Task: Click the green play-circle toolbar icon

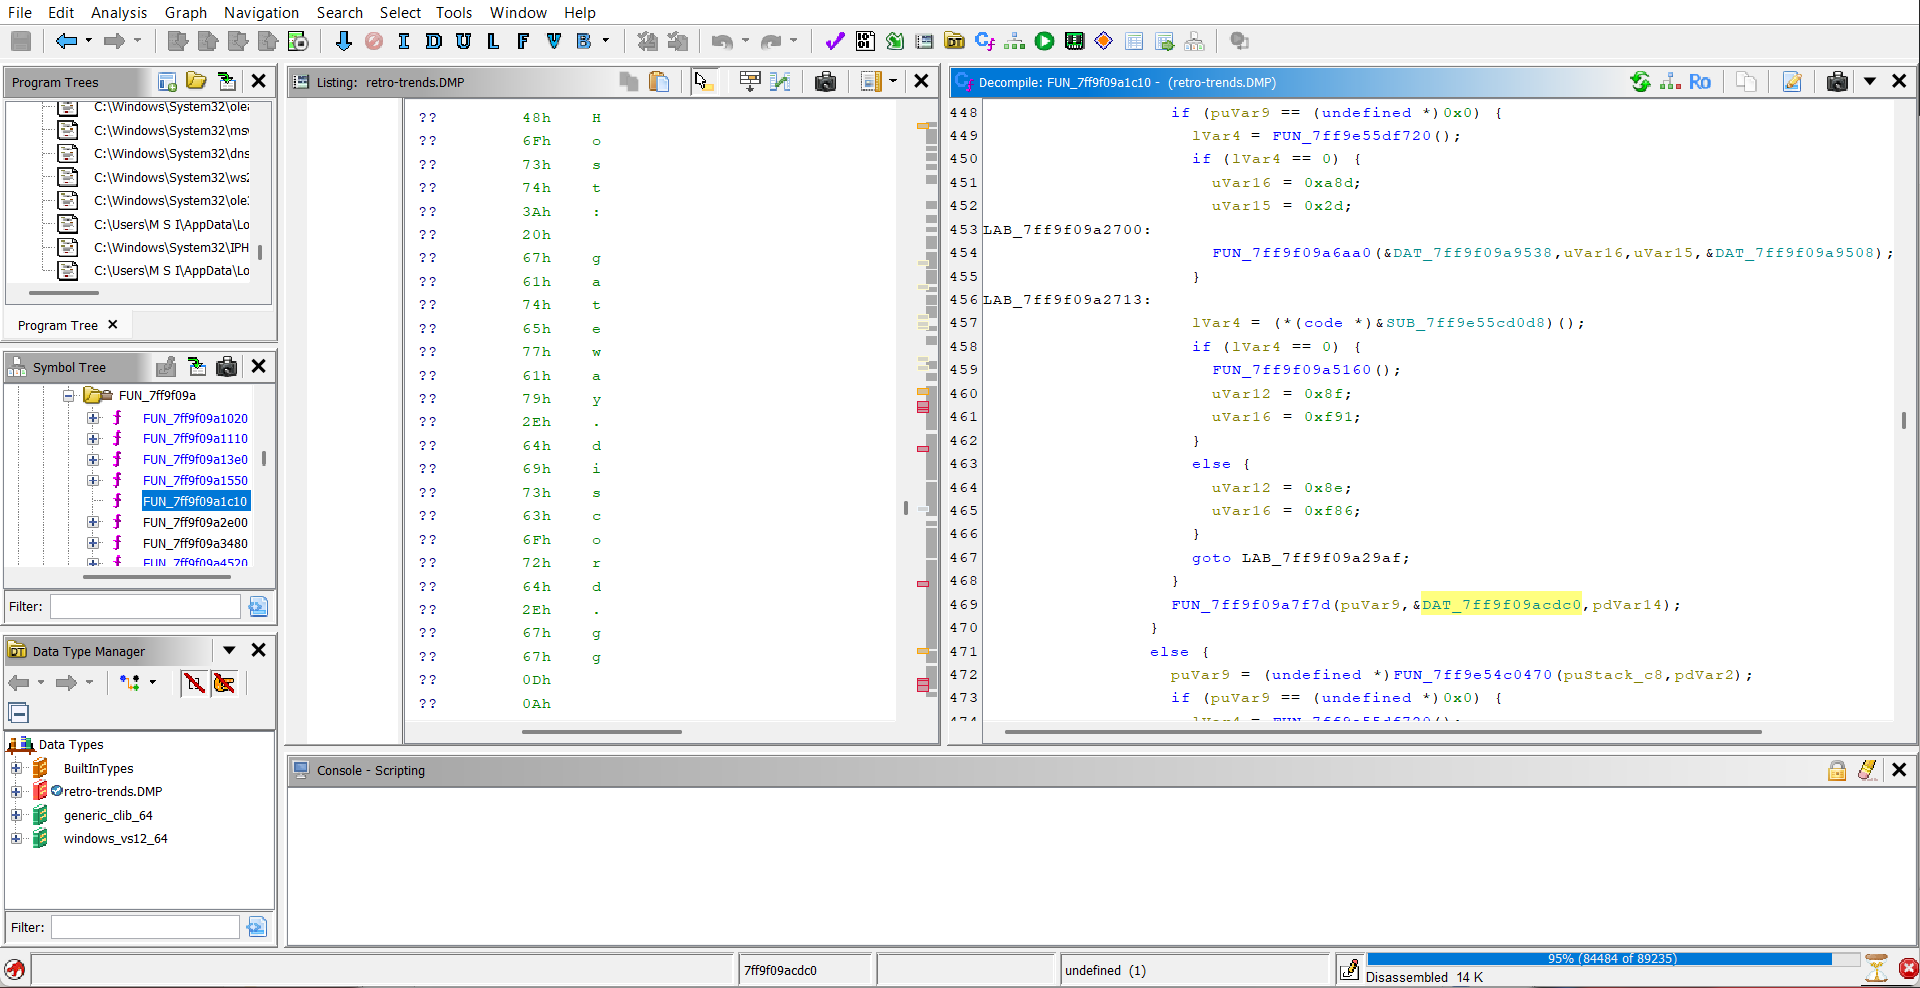Action: pyautogui.click(x=1045, y=41)
